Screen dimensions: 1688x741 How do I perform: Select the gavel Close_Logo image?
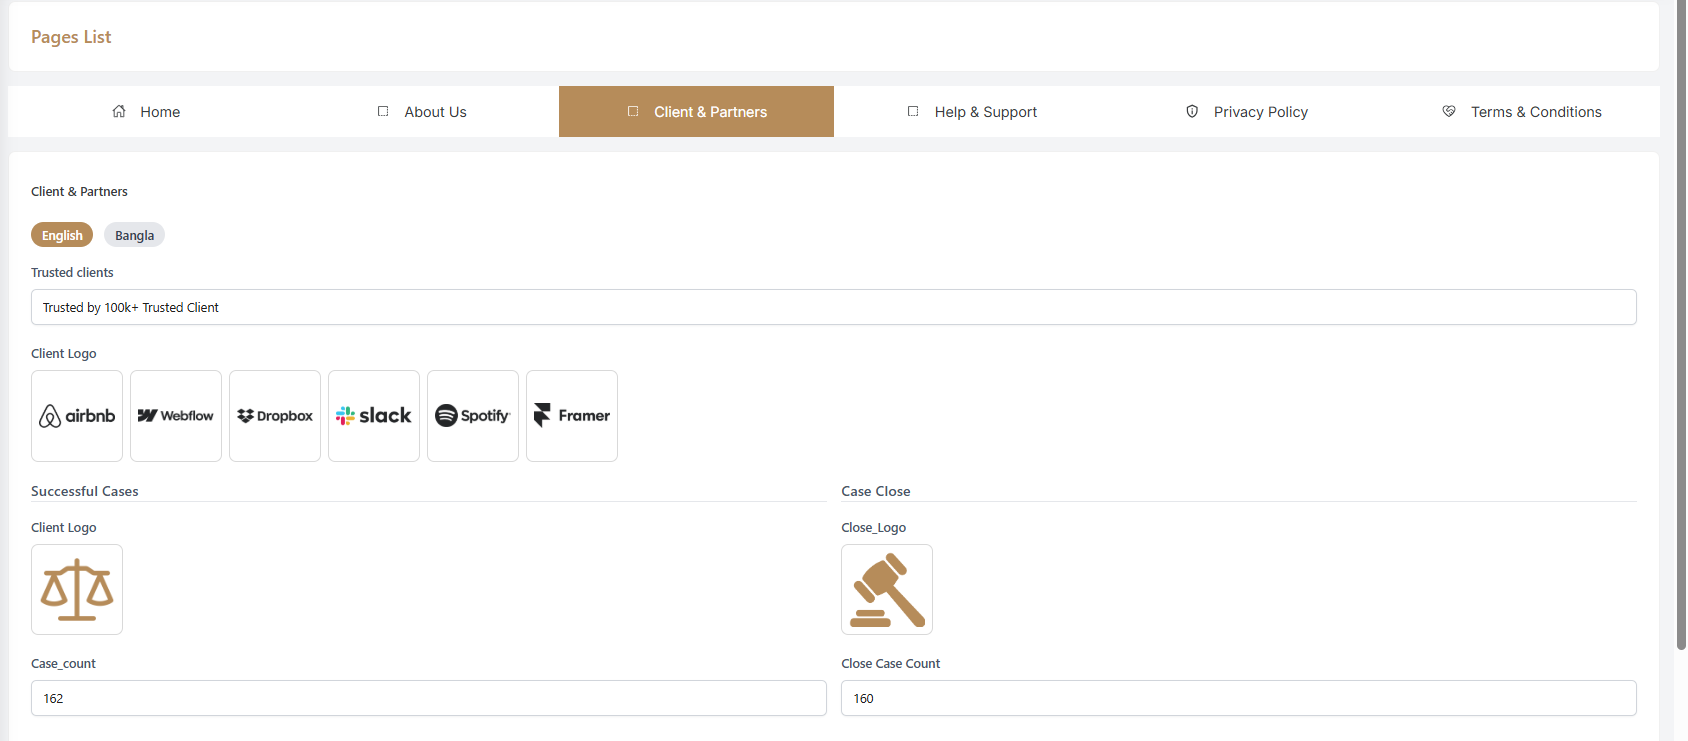tap(887, 589)
